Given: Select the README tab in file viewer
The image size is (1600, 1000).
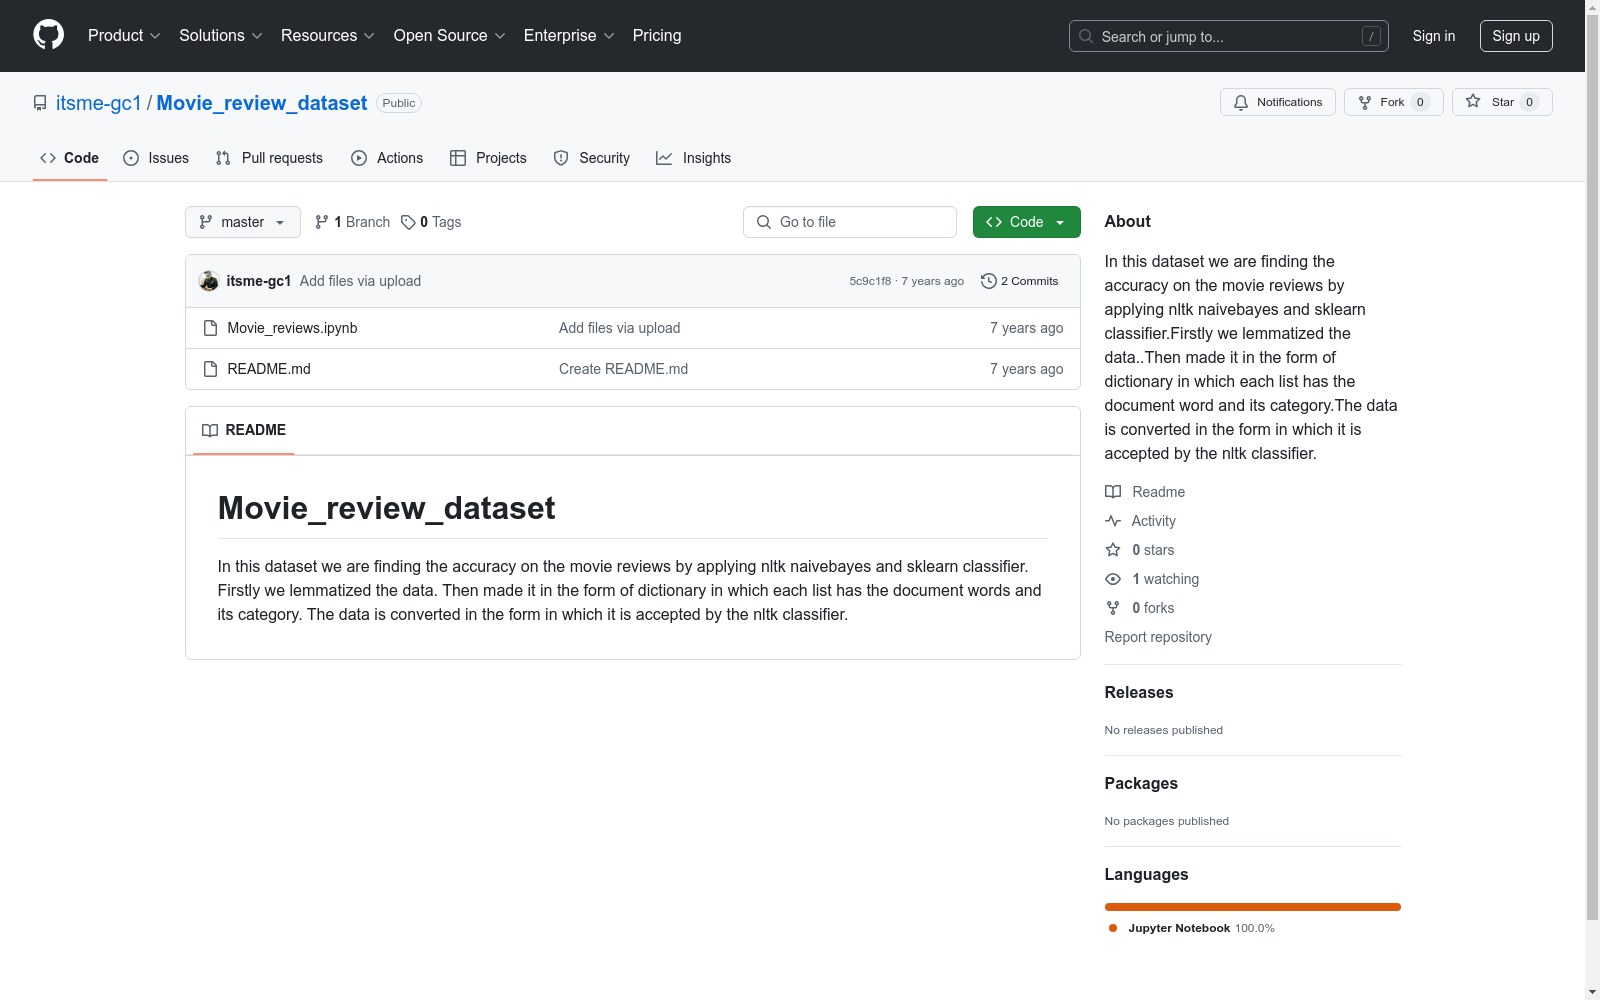Looking at the screenshot, I should coord(244,430).
